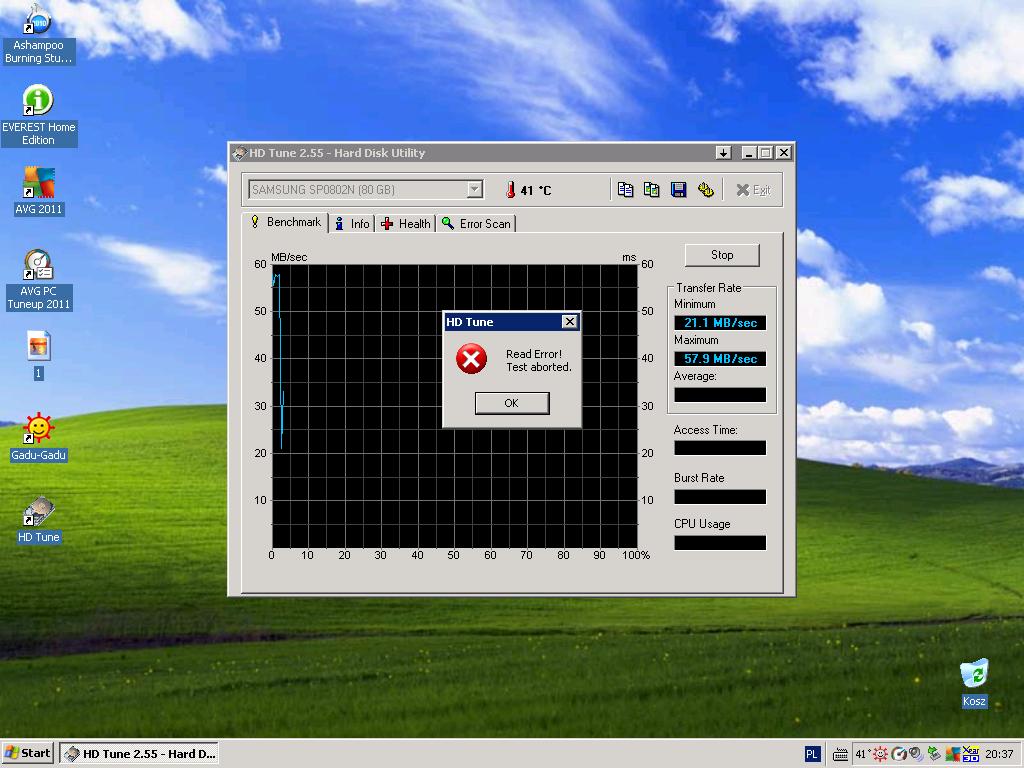The height and width of the screenshot is (768, 1024).
Task: Close the HD Tune error dialog
Action: [569, 321]
